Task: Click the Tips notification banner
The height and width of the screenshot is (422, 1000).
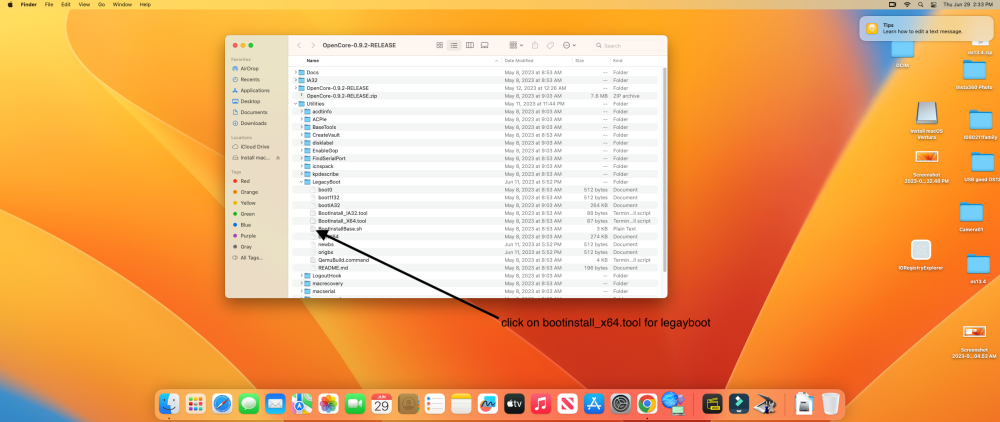Action: (925, 28)
